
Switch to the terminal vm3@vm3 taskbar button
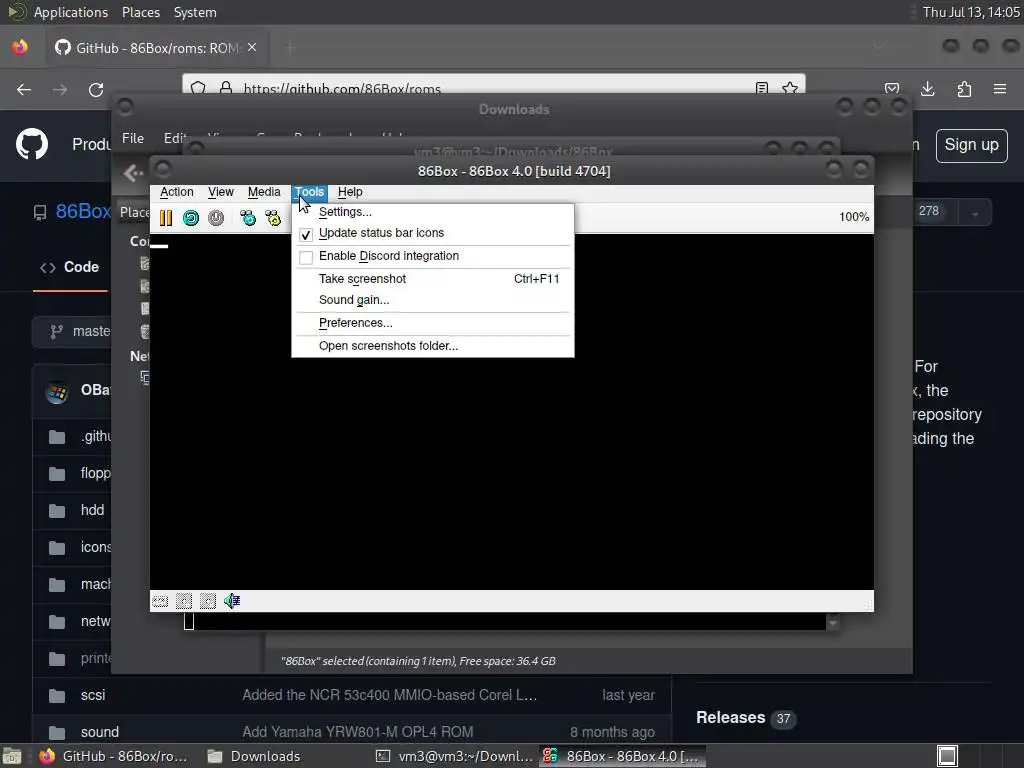pyautogui.click(x=455, y=756)
